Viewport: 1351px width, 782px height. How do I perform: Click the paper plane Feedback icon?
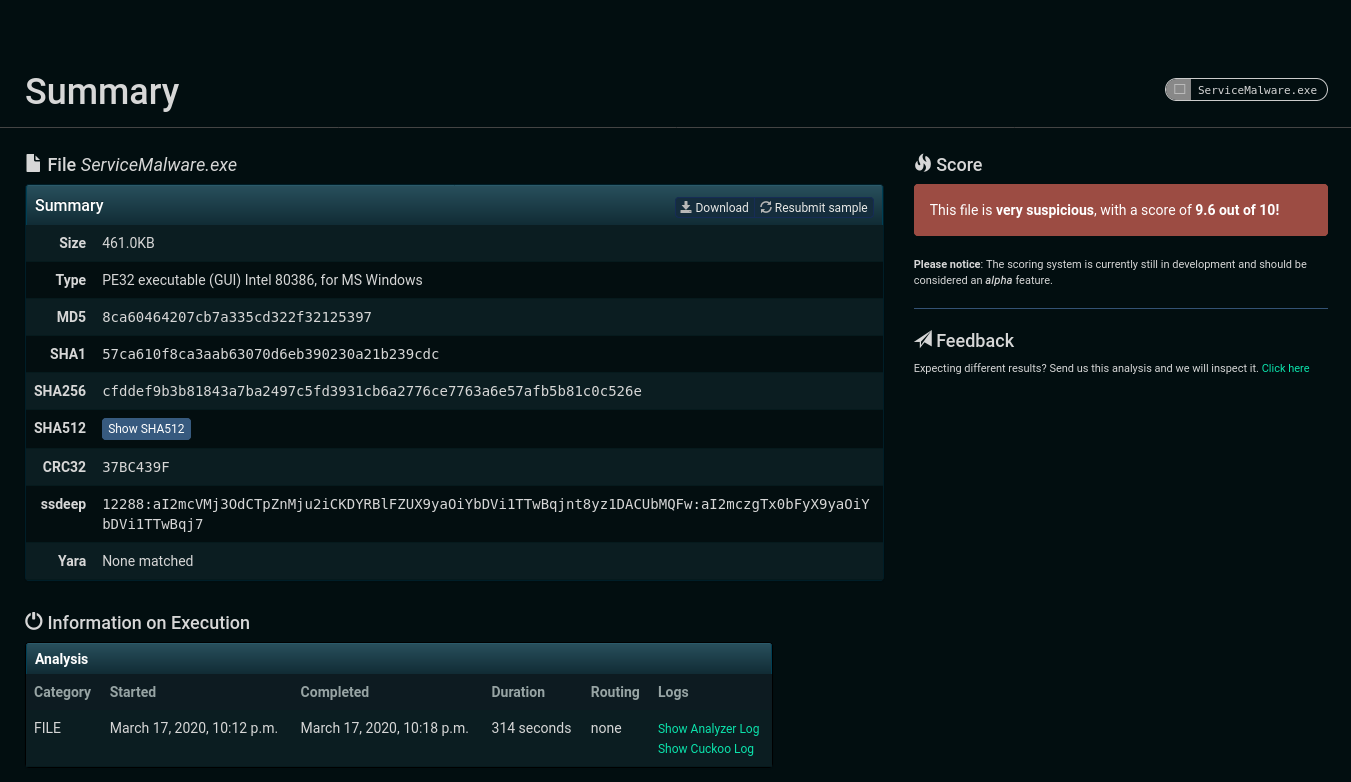(x=923, y=340)
